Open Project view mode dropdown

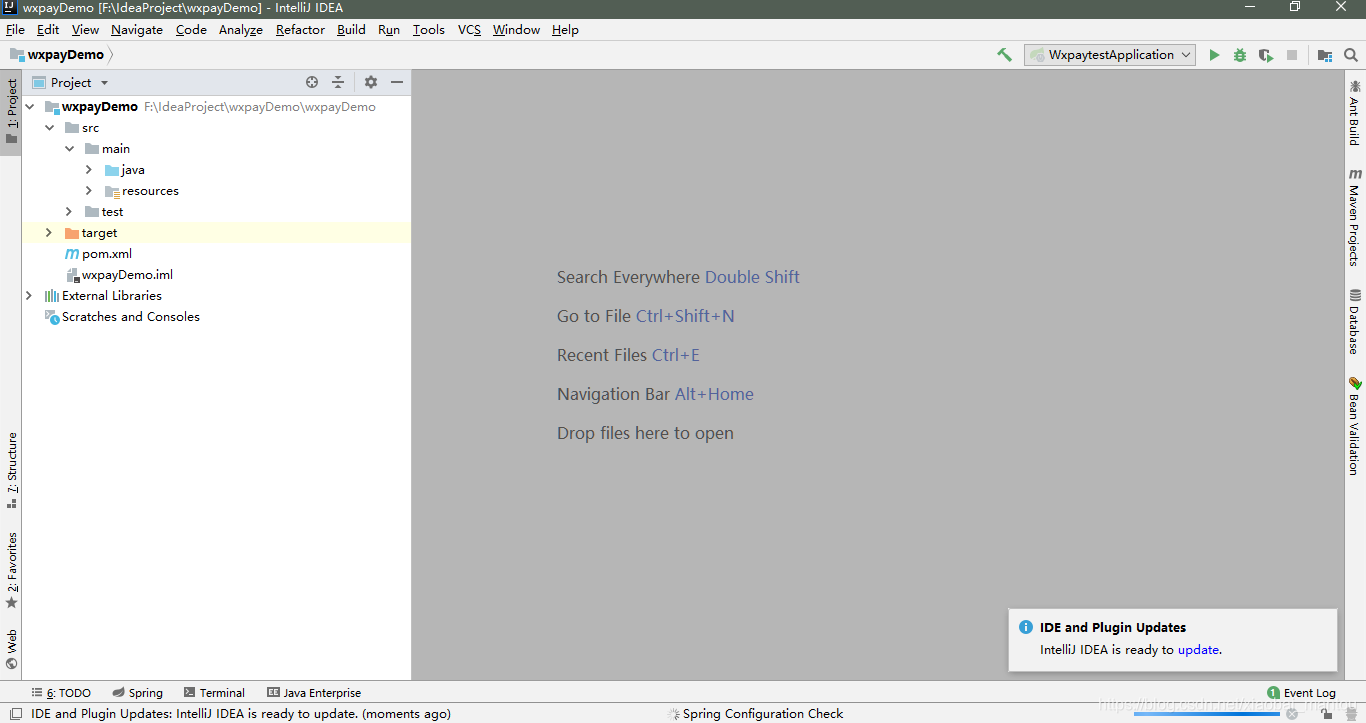click(x=70, y=82)
